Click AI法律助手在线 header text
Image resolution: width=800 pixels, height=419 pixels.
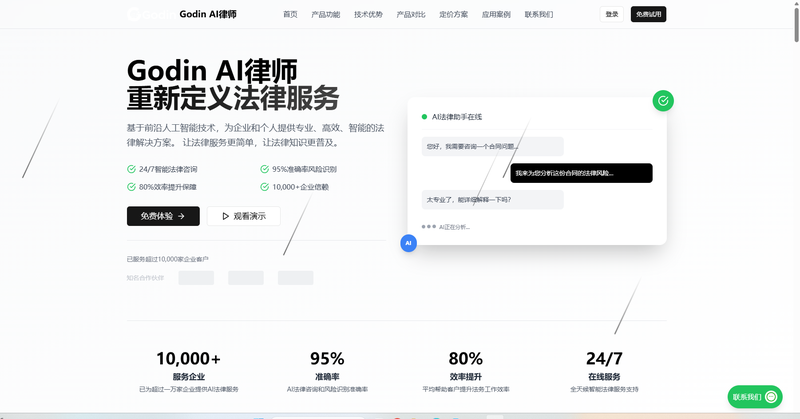[x=457, y=117]
